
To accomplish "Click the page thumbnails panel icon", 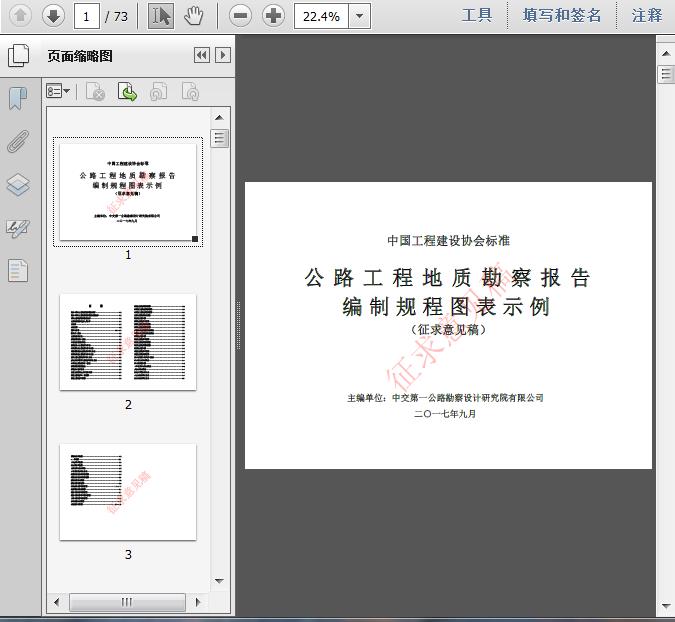I will pos(19,56).
